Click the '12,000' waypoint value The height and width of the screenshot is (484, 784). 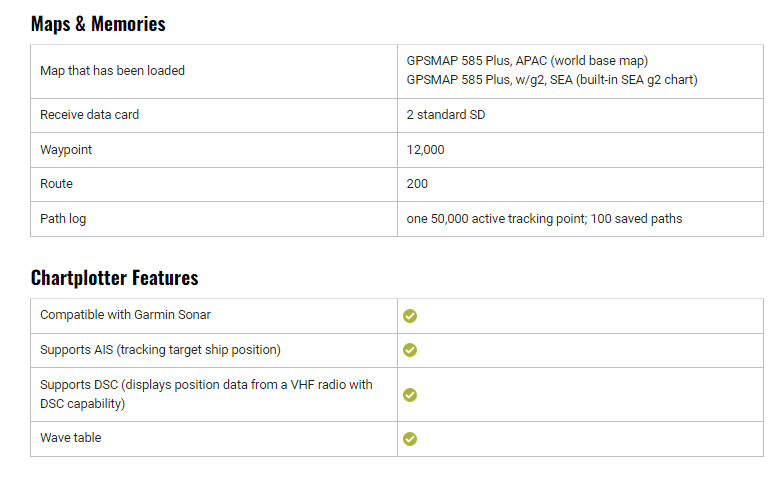pos(426,150)
